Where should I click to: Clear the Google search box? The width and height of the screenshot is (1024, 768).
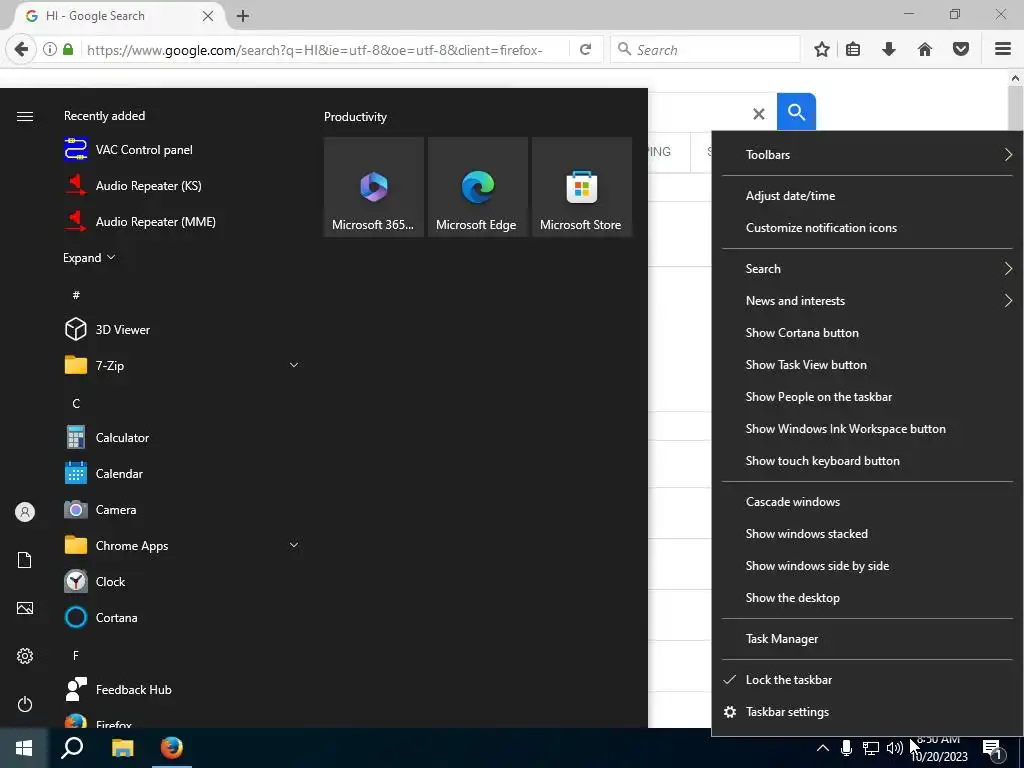[x=759, y=114]
